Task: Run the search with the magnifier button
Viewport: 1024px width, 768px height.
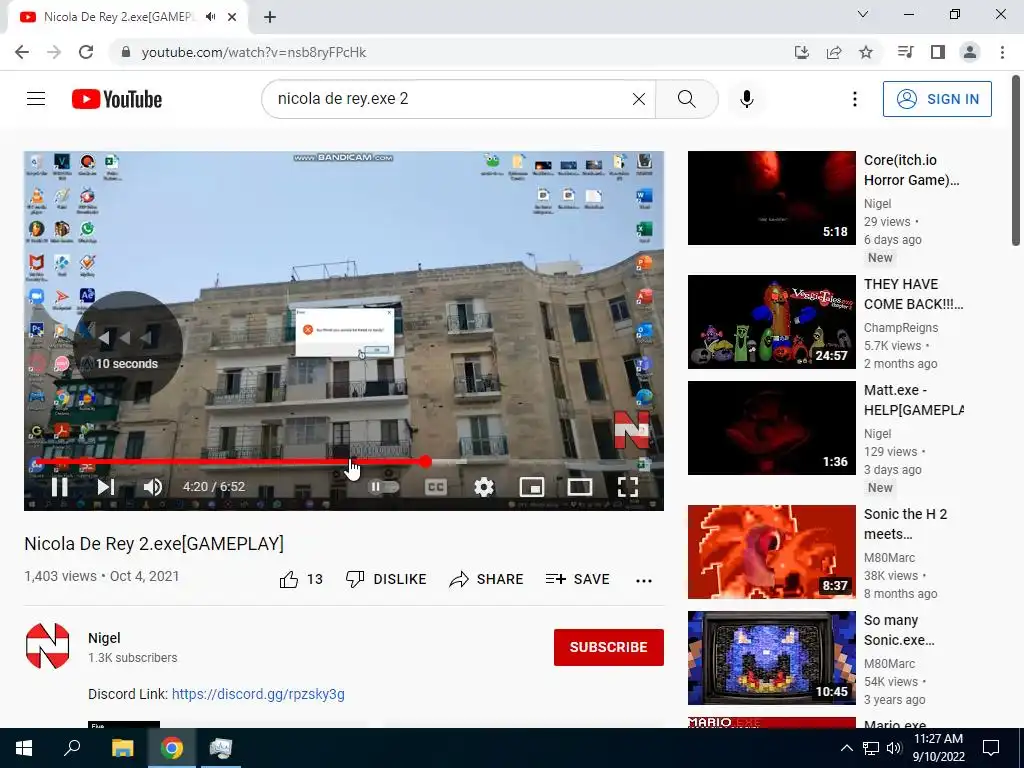Action: 686,99
